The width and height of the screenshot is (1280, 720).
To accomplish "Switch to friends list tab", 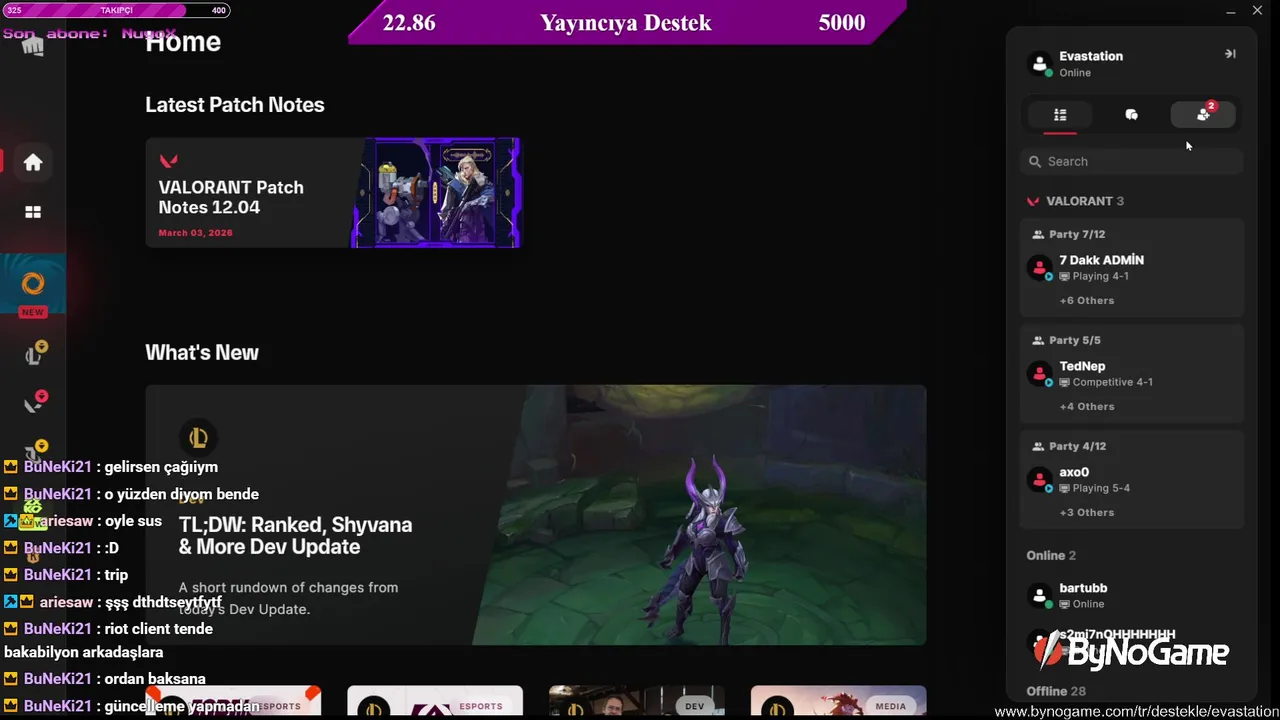I will click(1060, 115).
